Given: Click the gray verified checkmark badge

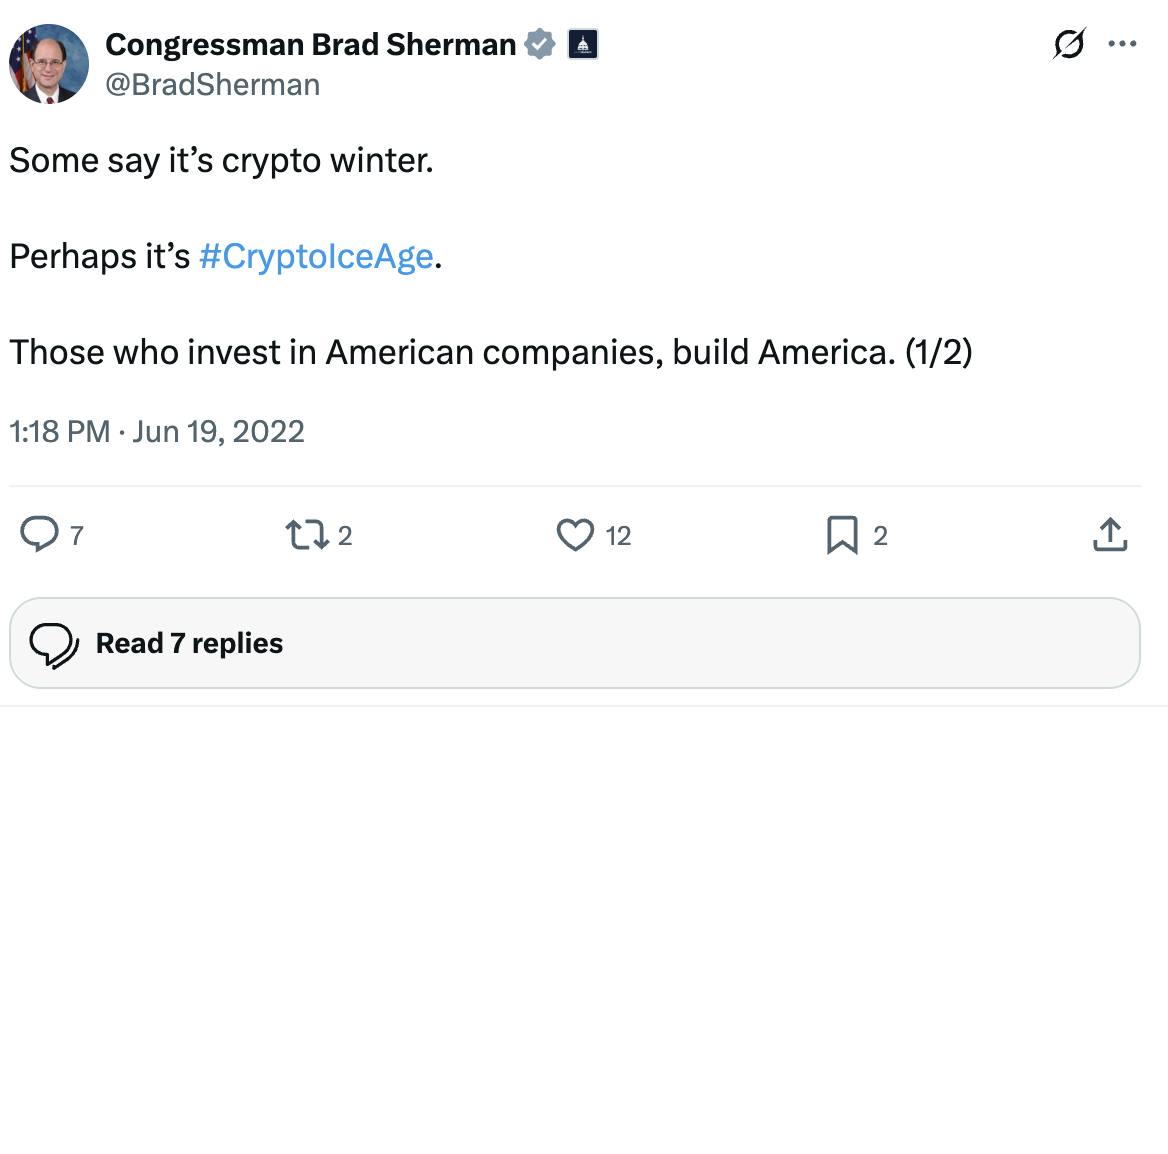Looking at the screenshot, I should (x=540, y=45).
